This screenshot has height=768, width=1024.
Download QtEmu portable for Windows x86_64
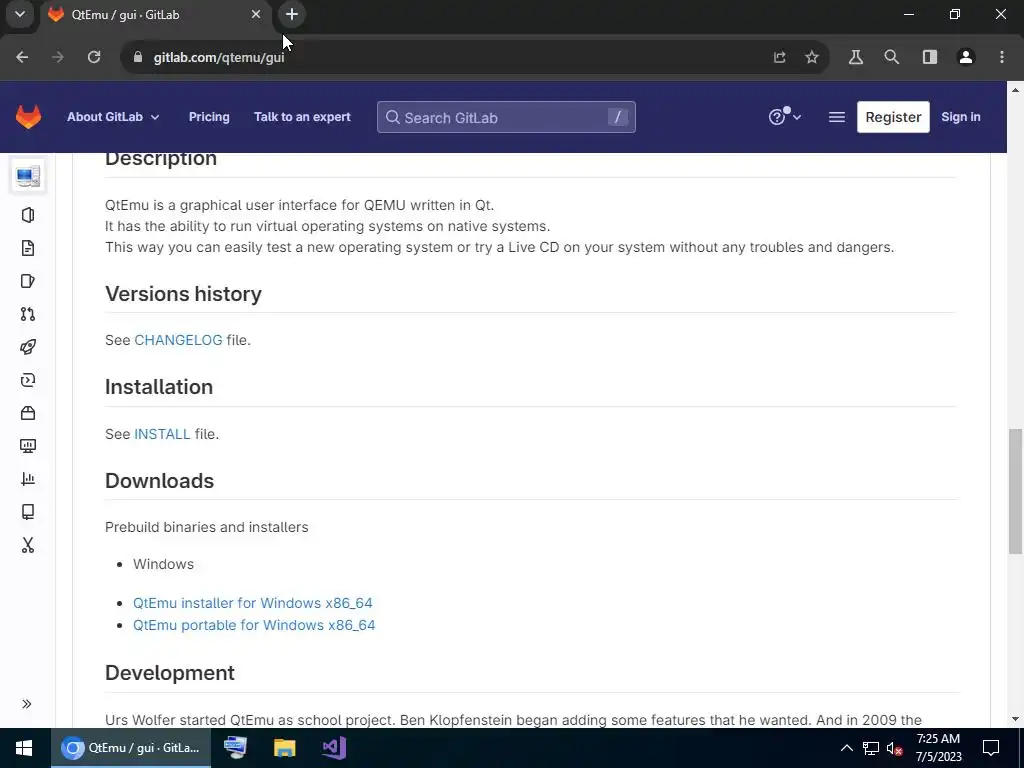pos(254,625)
